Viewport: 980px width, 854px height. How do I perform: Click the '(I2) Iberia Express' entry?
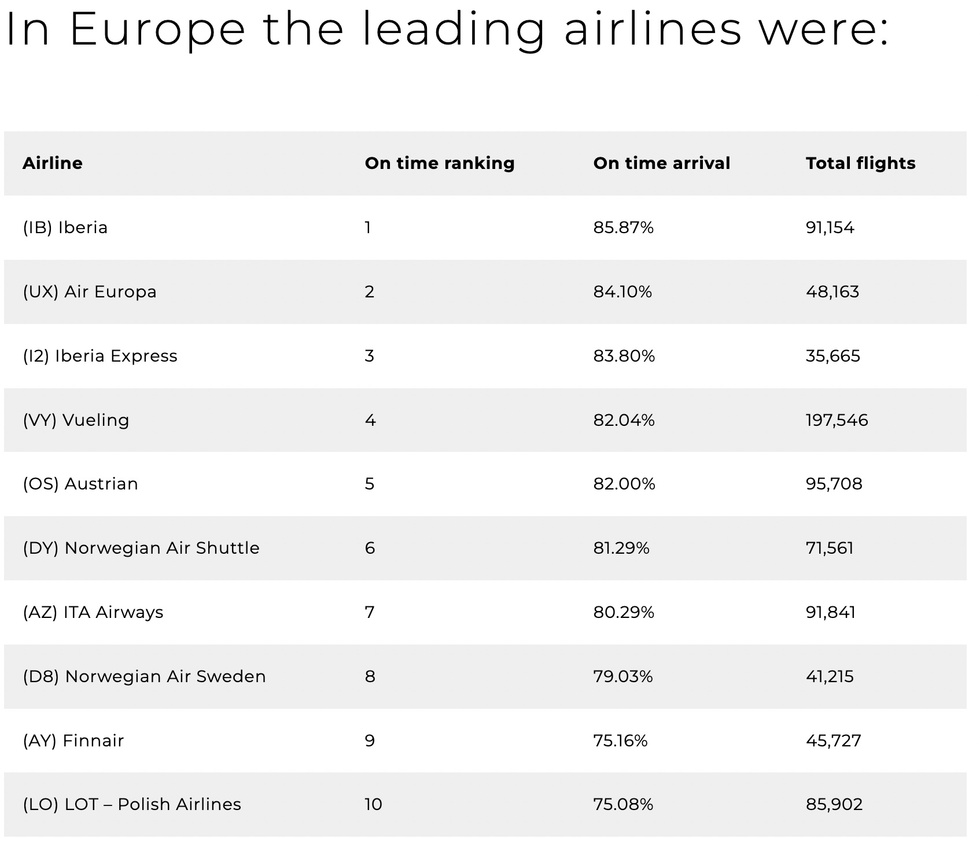[x=100, y=356]
